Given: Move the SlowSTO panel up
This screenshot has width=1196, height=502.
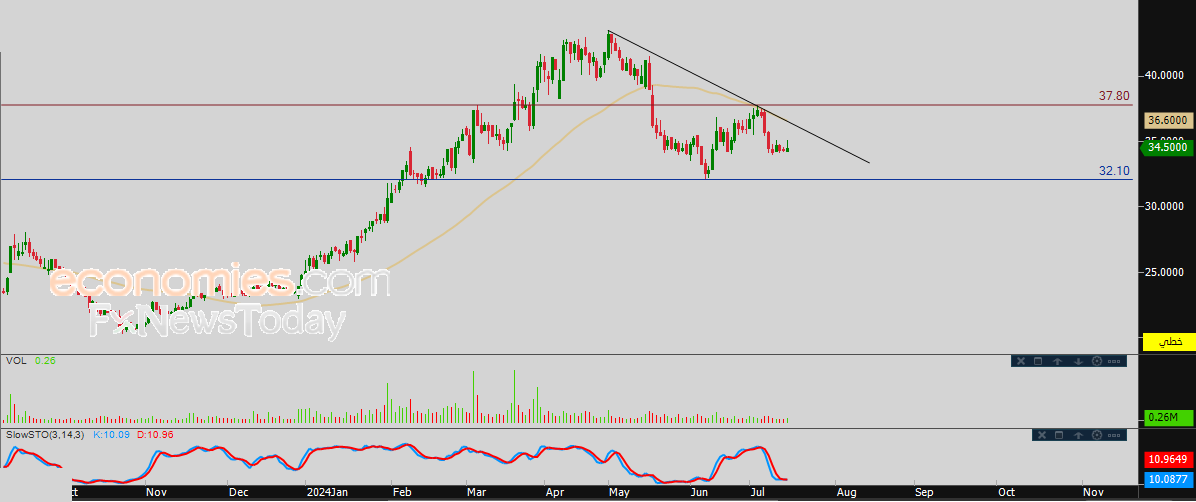Looking at the screenshot, I should pyautogui.click(x=1079, y=435).
